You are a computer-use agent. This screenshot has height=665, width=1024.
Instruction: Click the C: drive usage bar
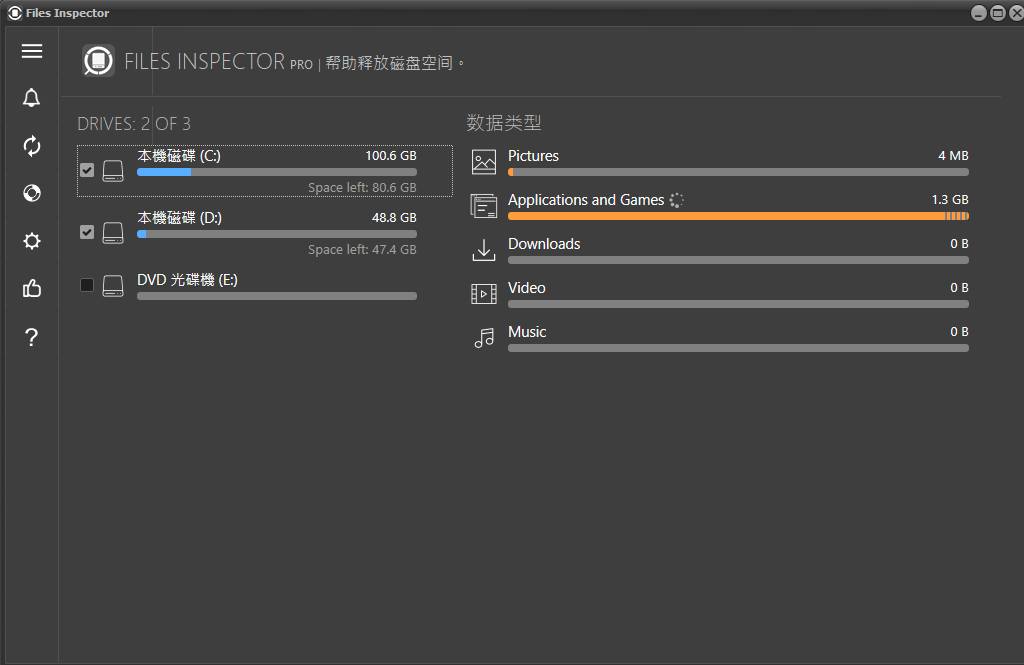tap(276, 172)
